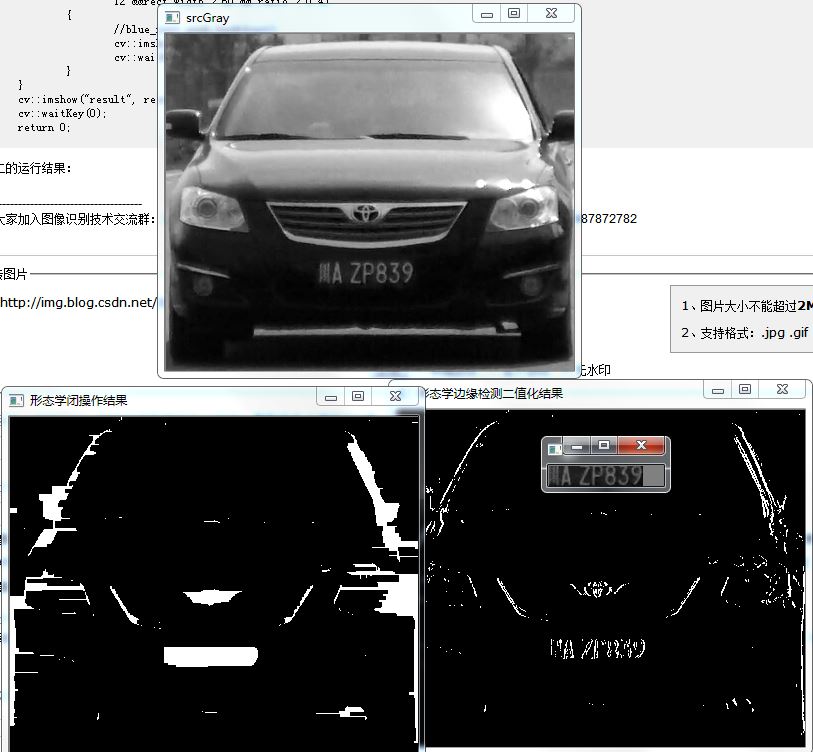Click the 形态学边缘检测二值化结果 title text
Screen dimensions: 813x752
493,394
